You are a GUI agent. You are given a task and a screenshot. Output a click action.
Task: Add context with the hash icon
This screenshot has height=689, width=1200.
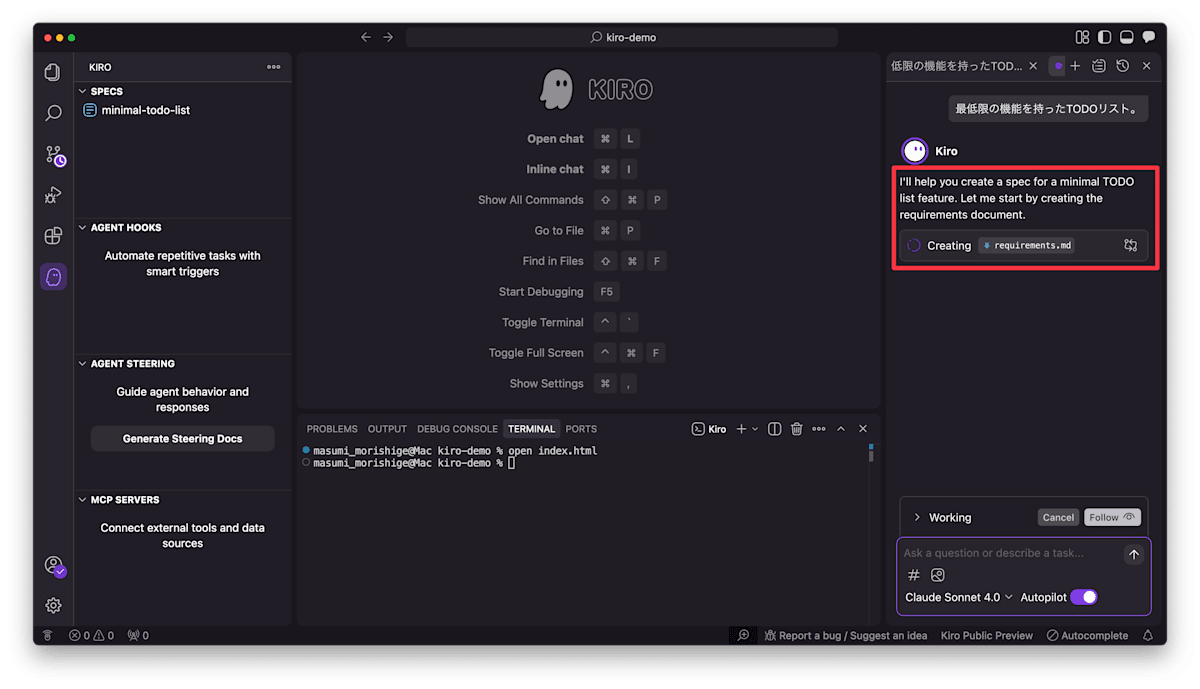coord(913,575)
